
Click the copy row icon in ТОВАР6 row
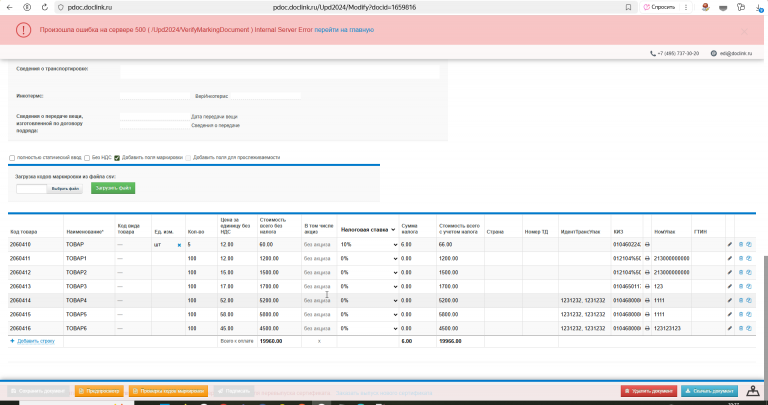(x=749, y=328)
